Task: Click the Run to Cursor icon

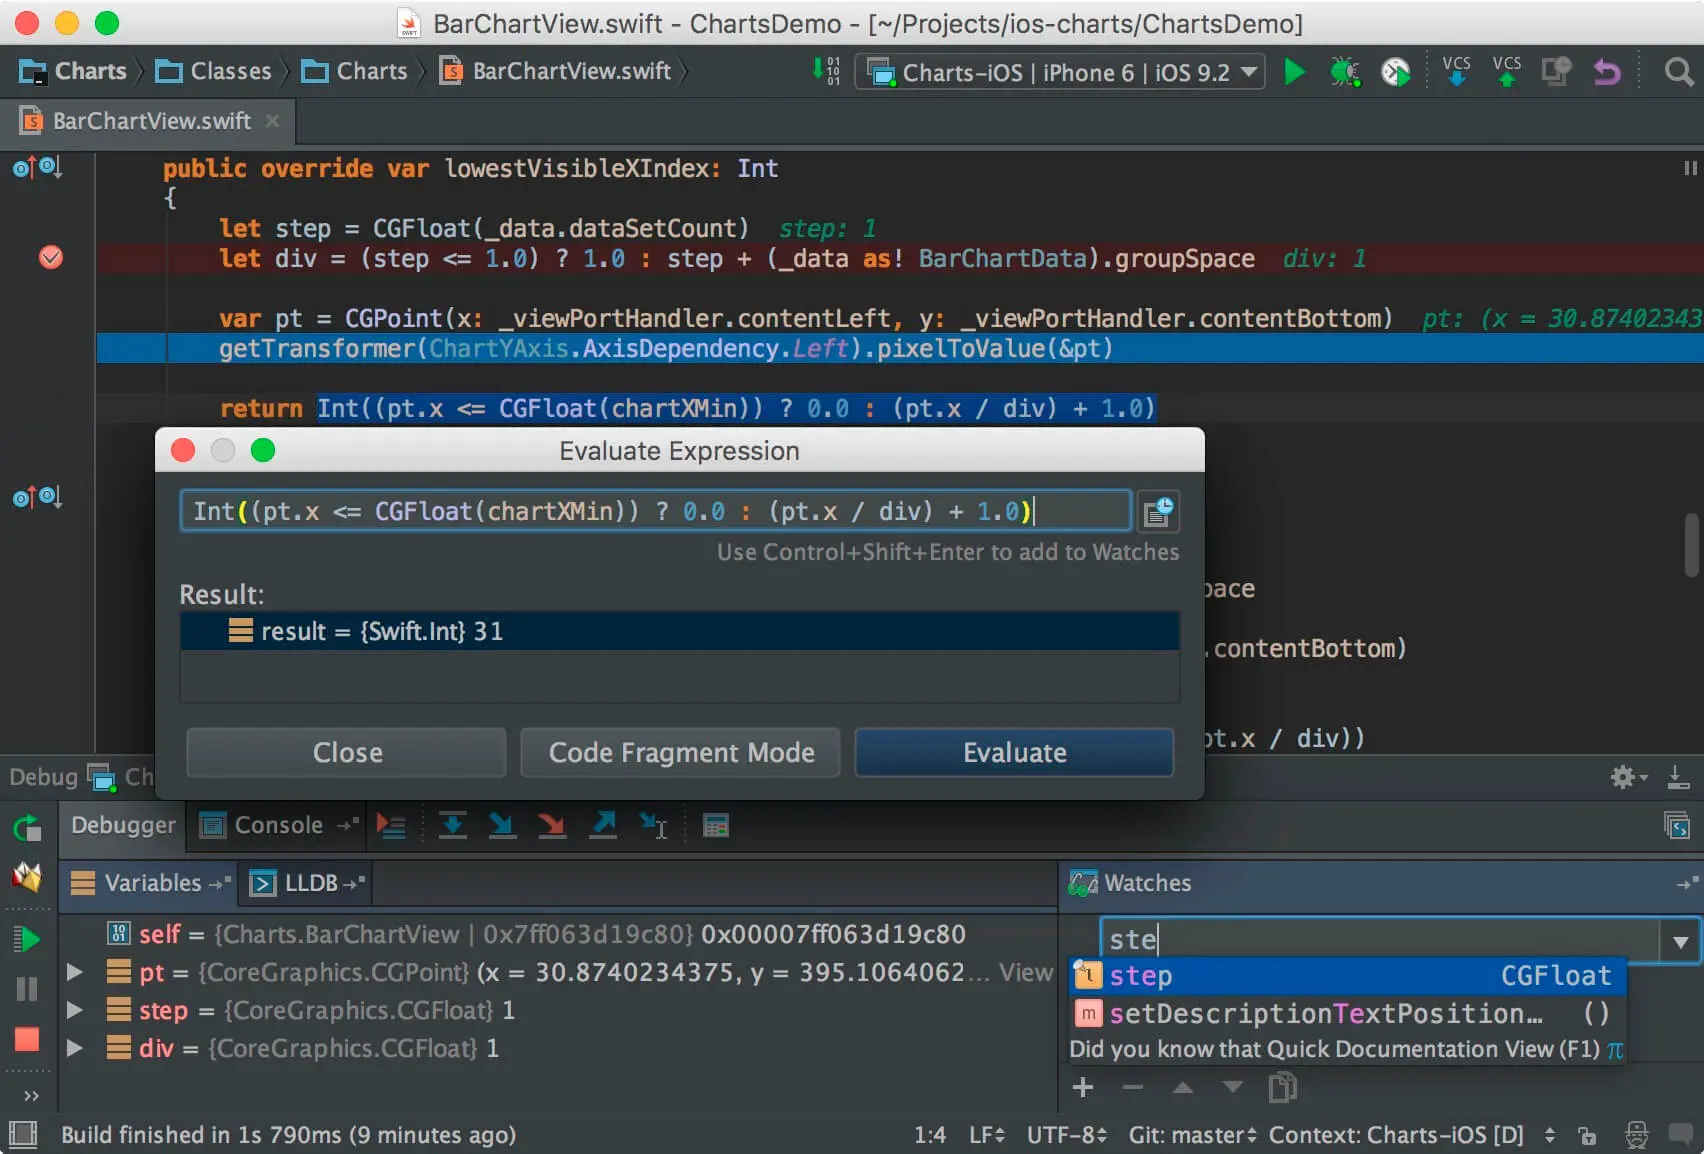Action: click(654, 825)
